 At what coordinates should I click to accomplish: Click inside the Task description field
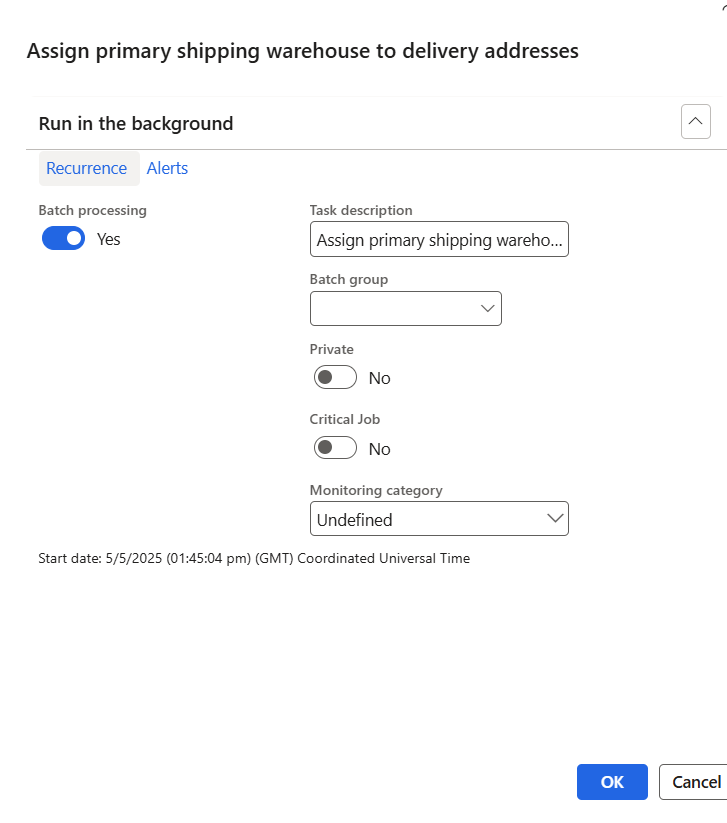point(439,239)
